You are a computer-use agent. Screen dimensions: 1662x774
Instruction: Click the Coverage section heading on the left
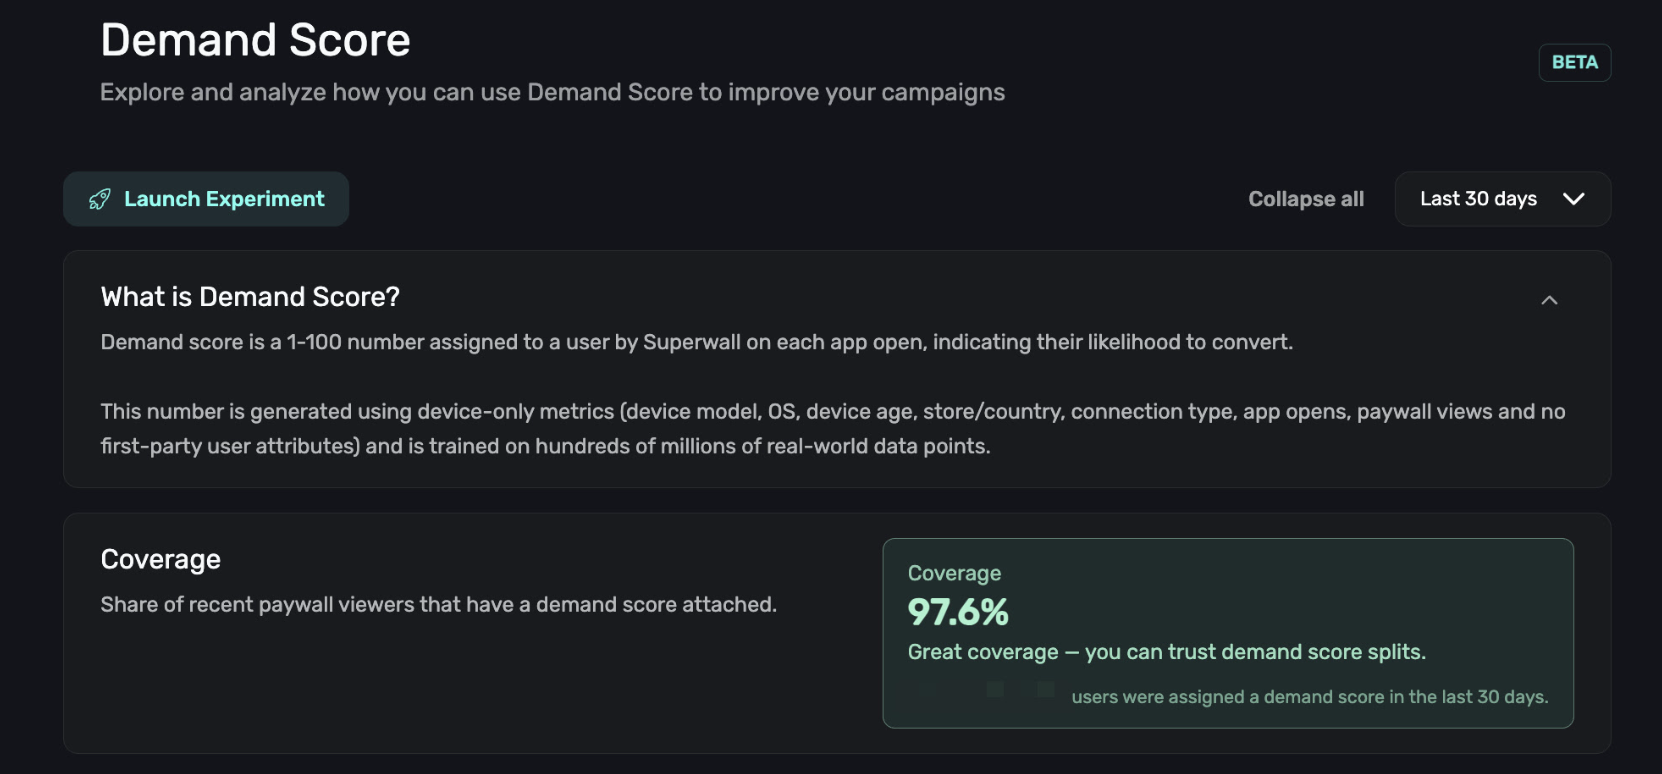(x=160, y=559)
